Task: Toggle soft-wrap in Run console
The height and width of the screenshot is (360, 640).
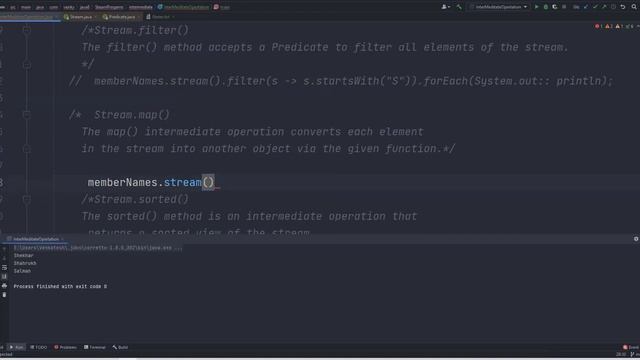Action: point(4,267)
